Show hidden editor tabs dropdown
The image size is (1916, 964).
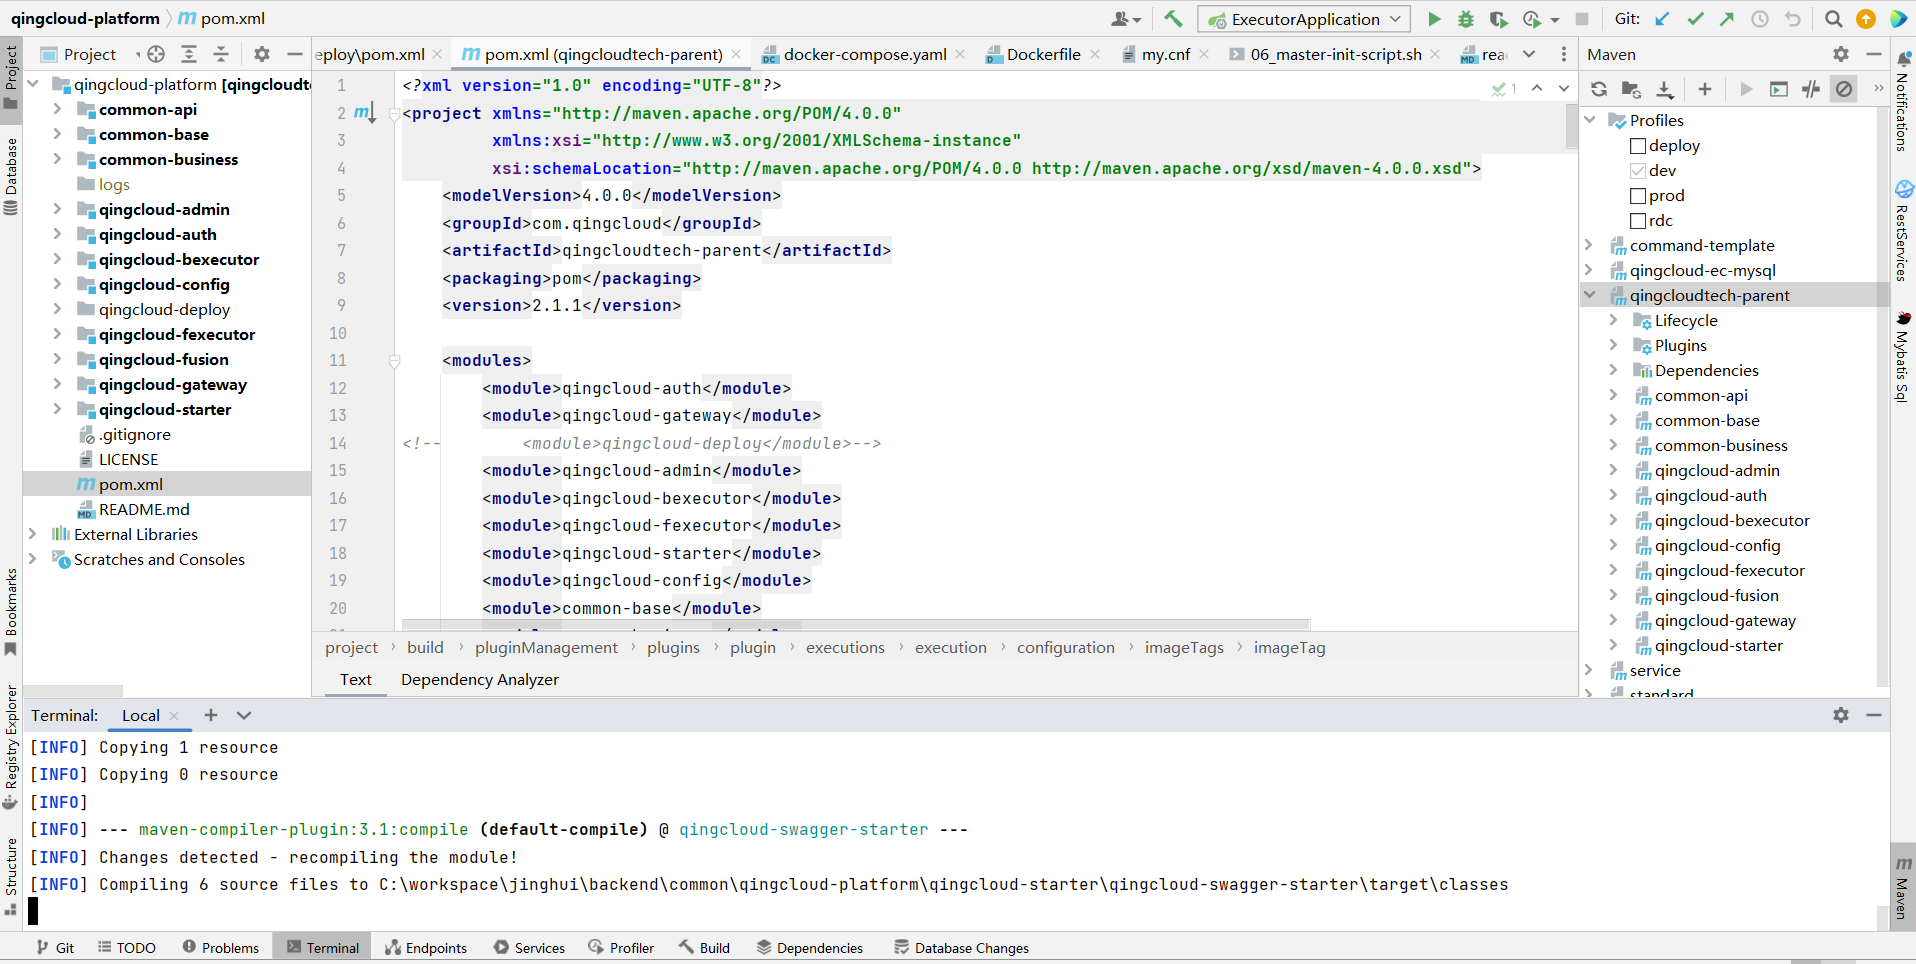[x=1529, y=54]
